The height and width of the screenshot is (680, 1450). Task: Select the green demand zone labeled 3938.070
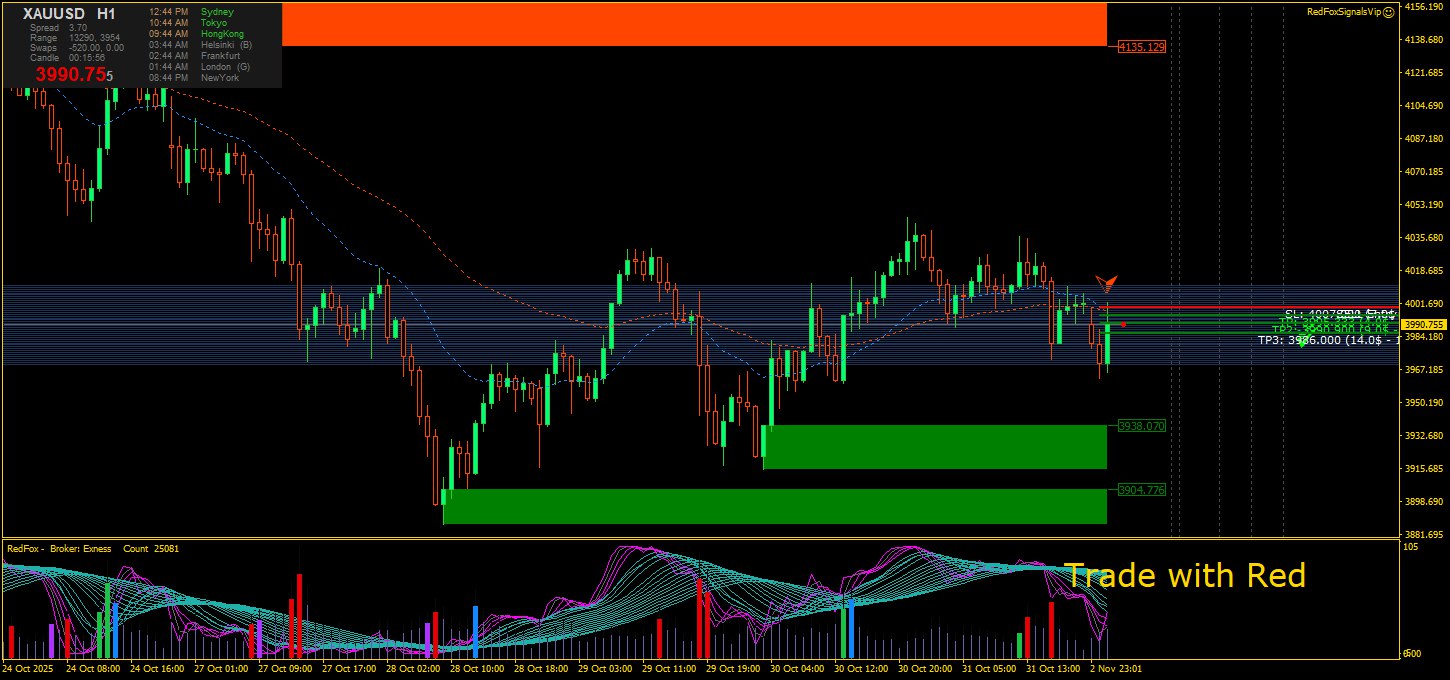[934, 446]
